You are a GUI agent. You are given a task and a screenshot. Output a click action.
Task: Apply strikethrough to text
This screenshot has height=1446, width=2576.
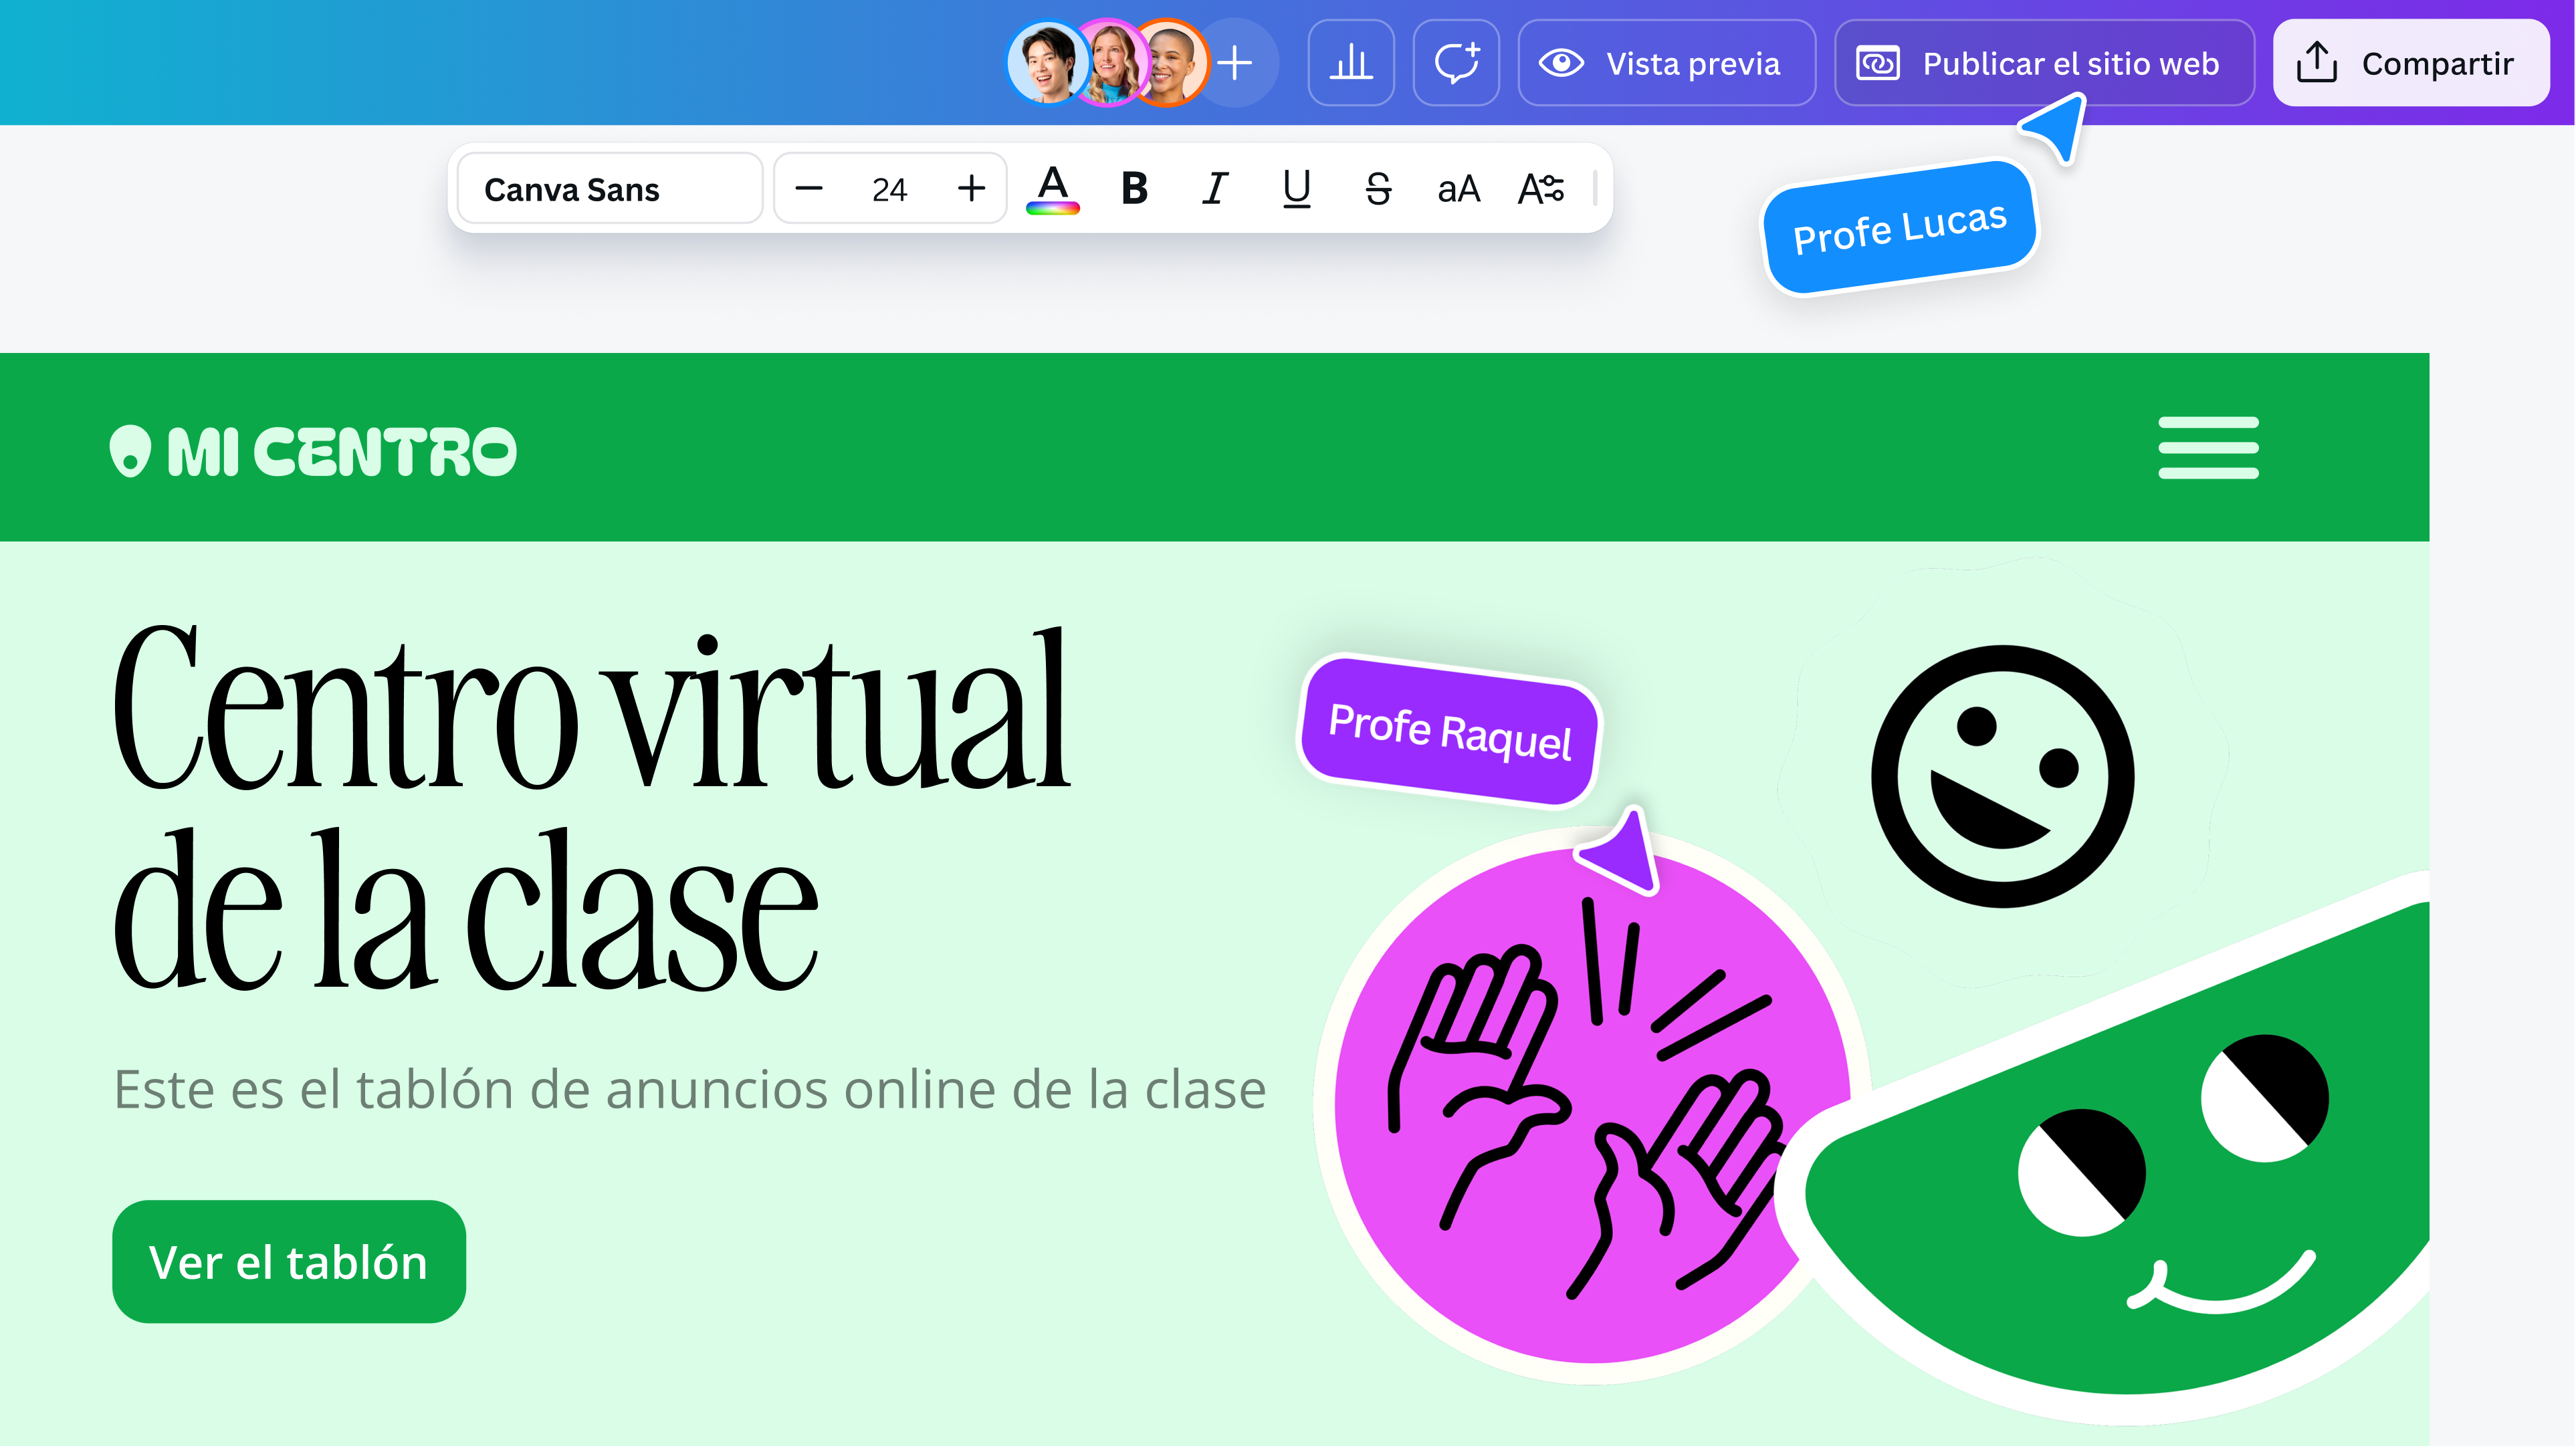[1378, 189]
